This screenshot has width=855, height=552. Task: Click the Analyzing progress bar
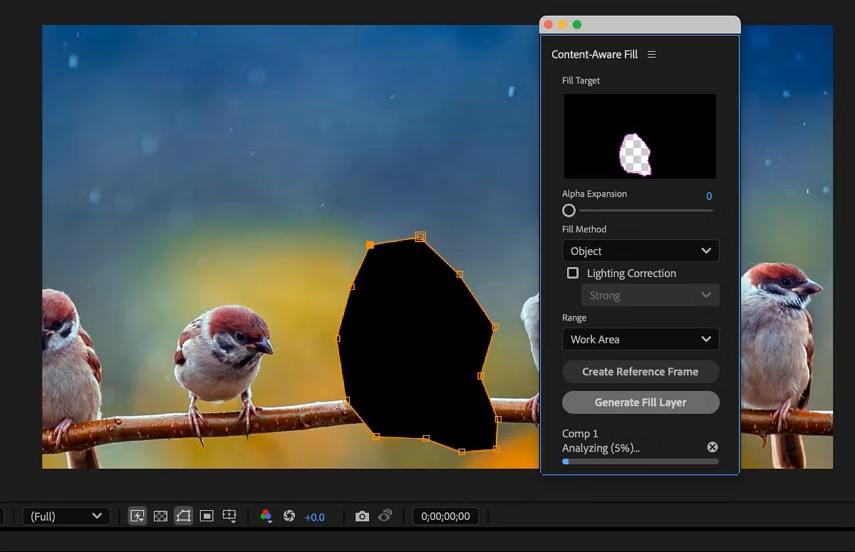[x=640, y=461]
